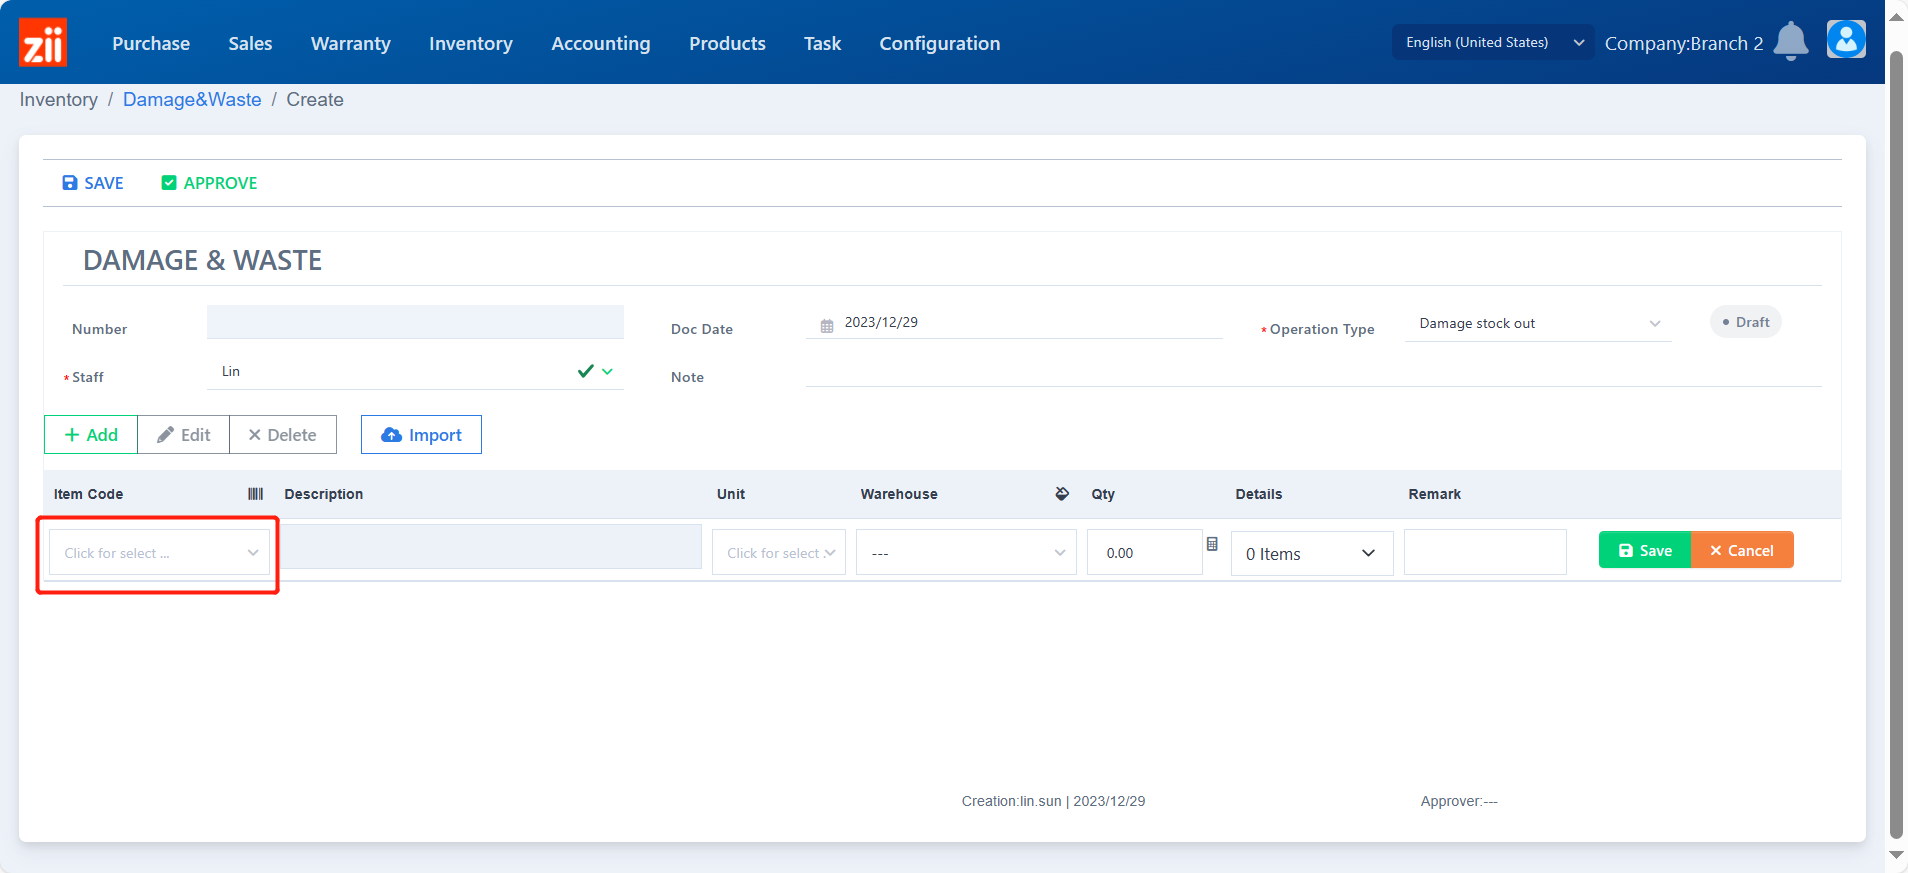Click the Add button

[91, 435]
